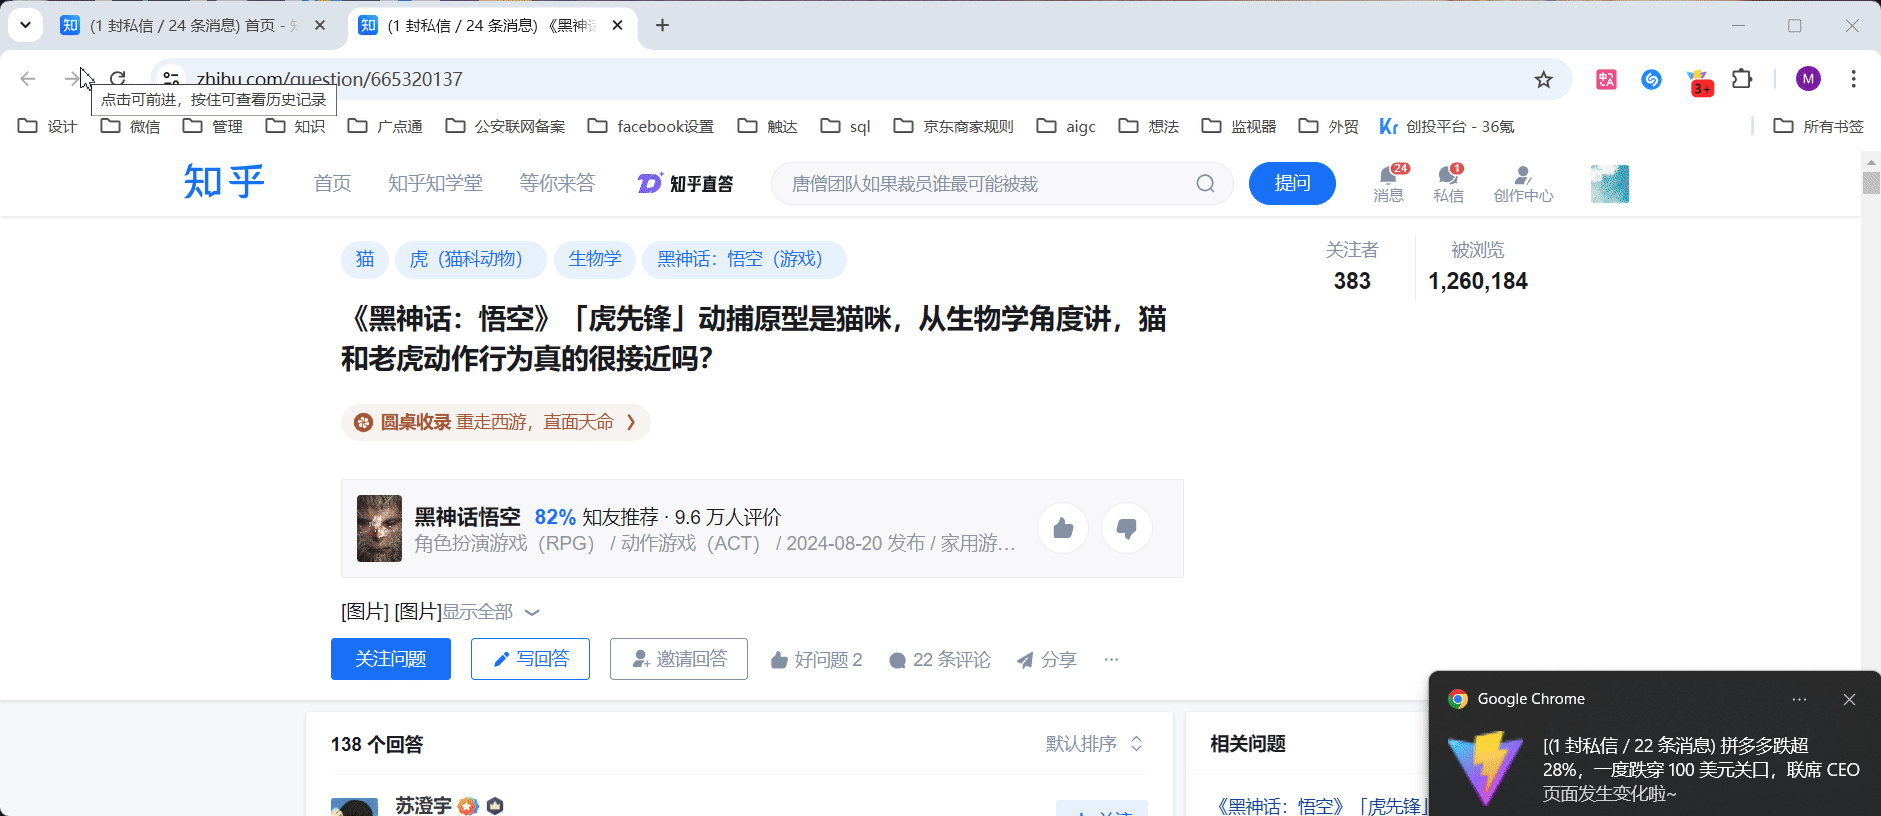Expand 显示全部 question description
Screen dimensions: 1881x816
tap(491, 612)
